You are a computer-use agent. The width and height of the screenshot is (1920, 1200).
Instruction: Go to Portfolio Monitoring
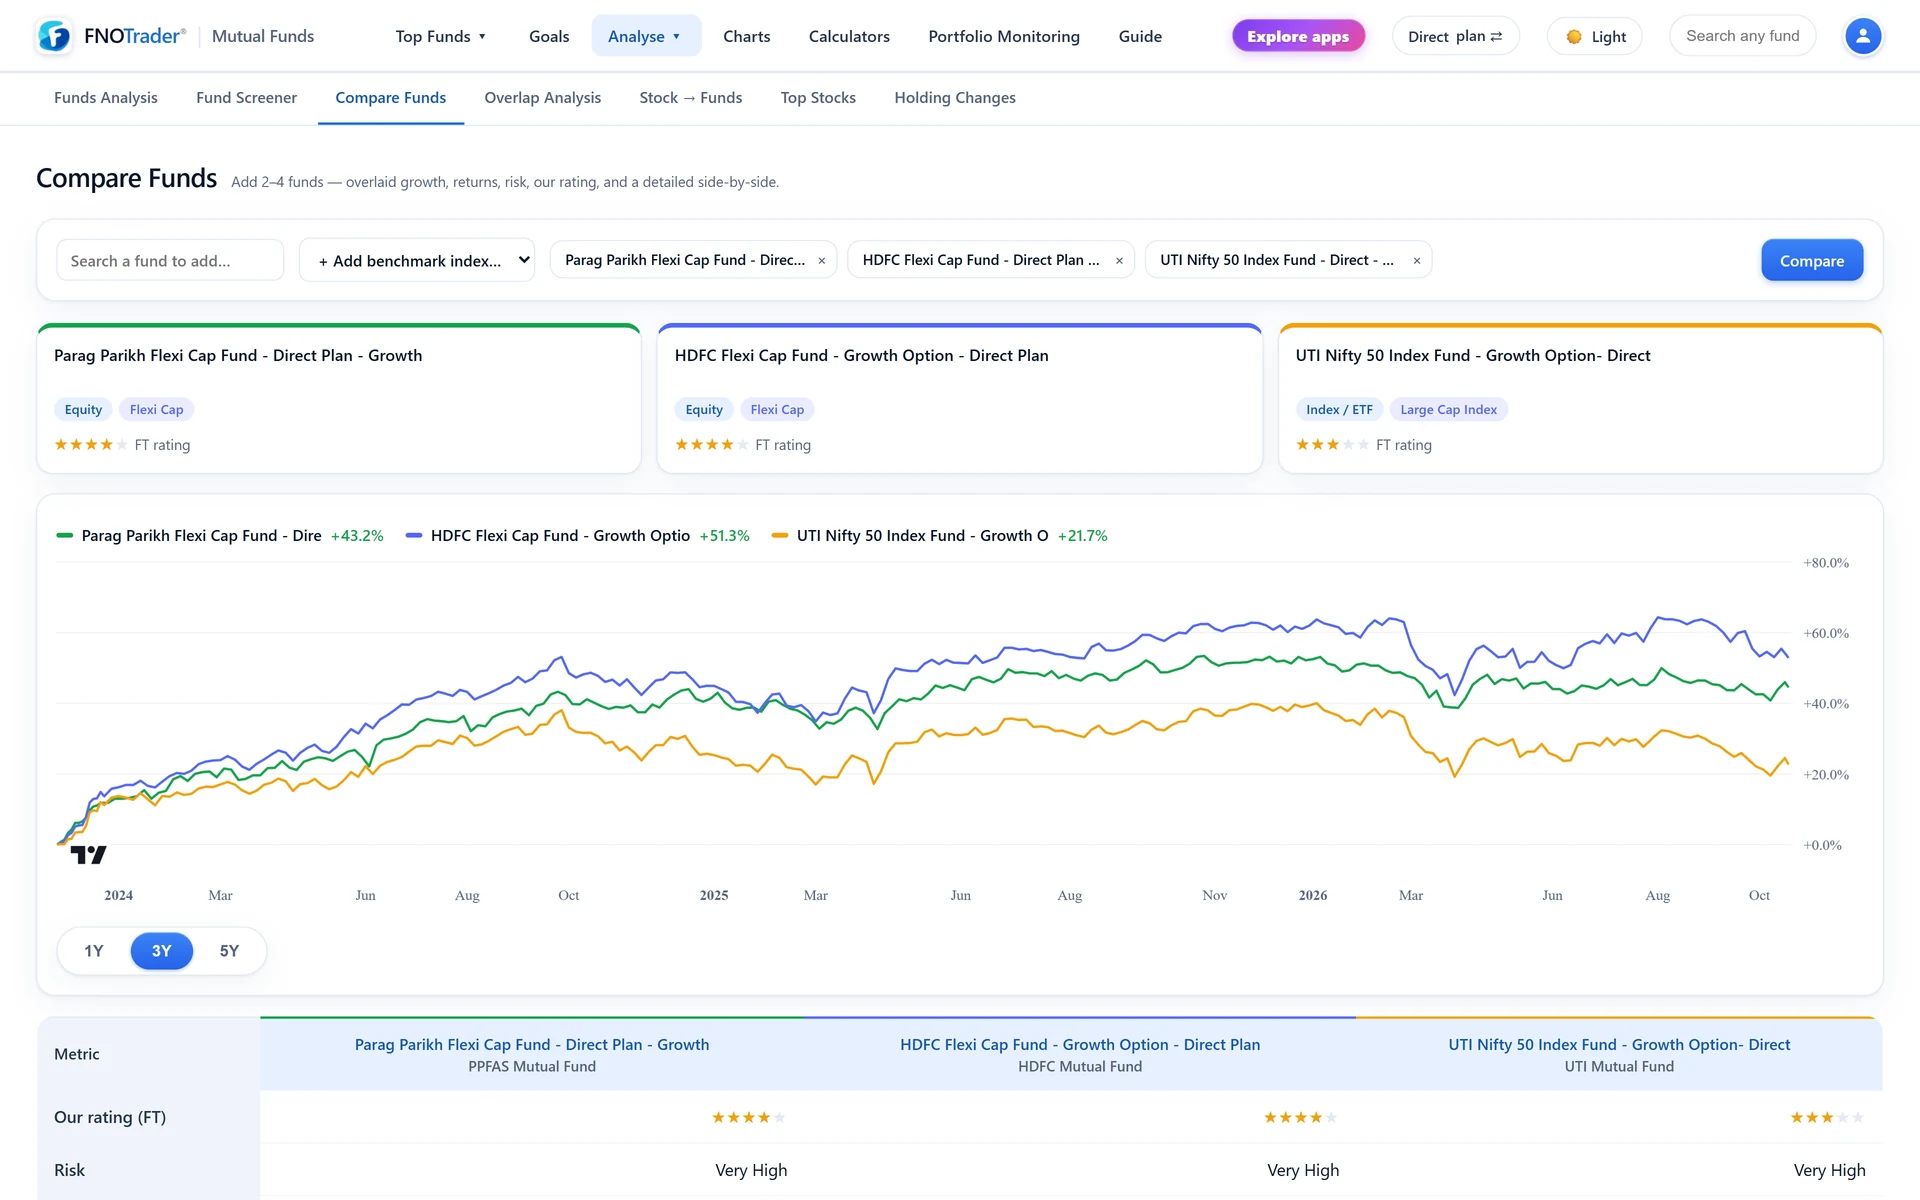1004,36
